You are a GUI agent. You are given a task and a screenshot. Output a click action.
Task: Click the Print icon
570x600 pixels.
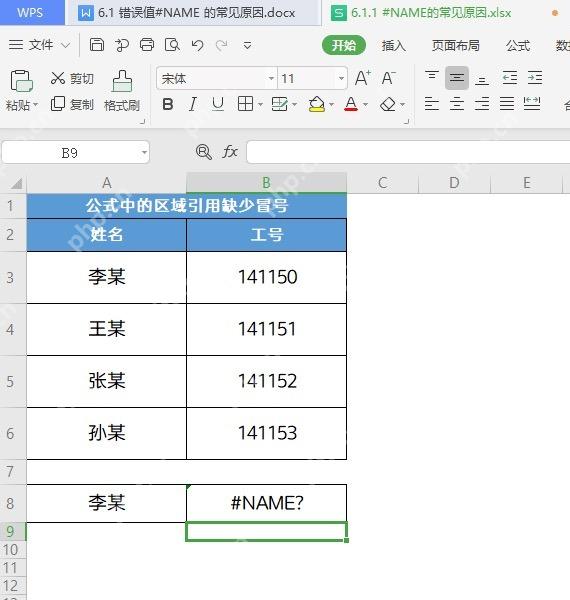tap(147, 45)
